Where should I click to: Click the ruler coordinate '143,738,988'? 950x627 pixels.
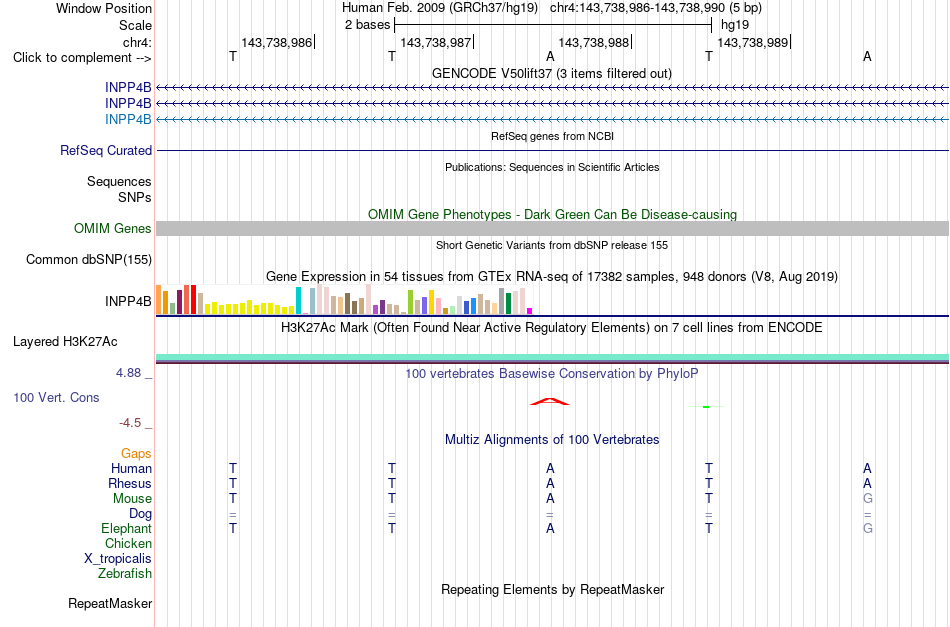pyautogui.click(x=593, y=42)
